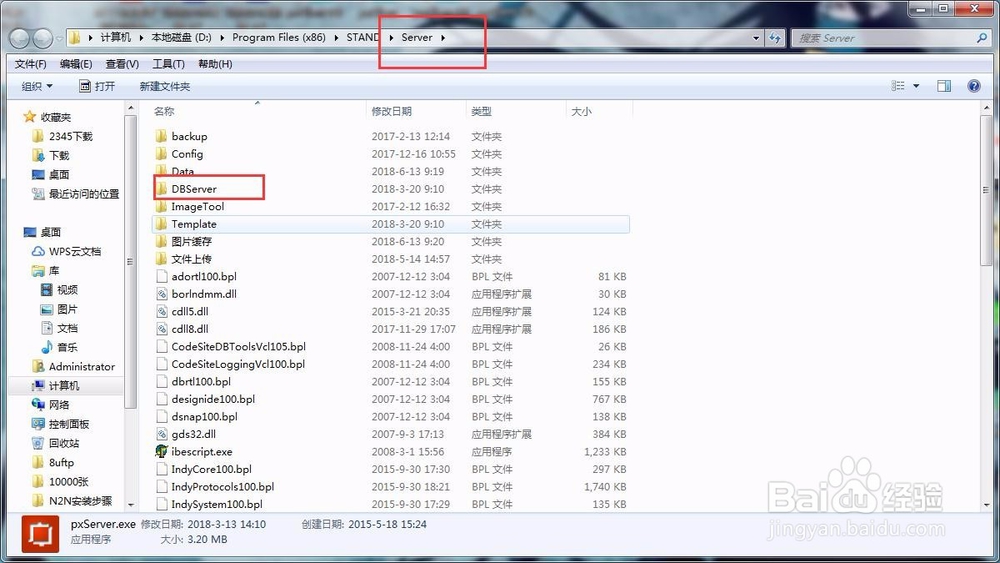This screenshot has width=1000, height=563.
Task: Click the backup folder icon
Action: coord(161,136)
